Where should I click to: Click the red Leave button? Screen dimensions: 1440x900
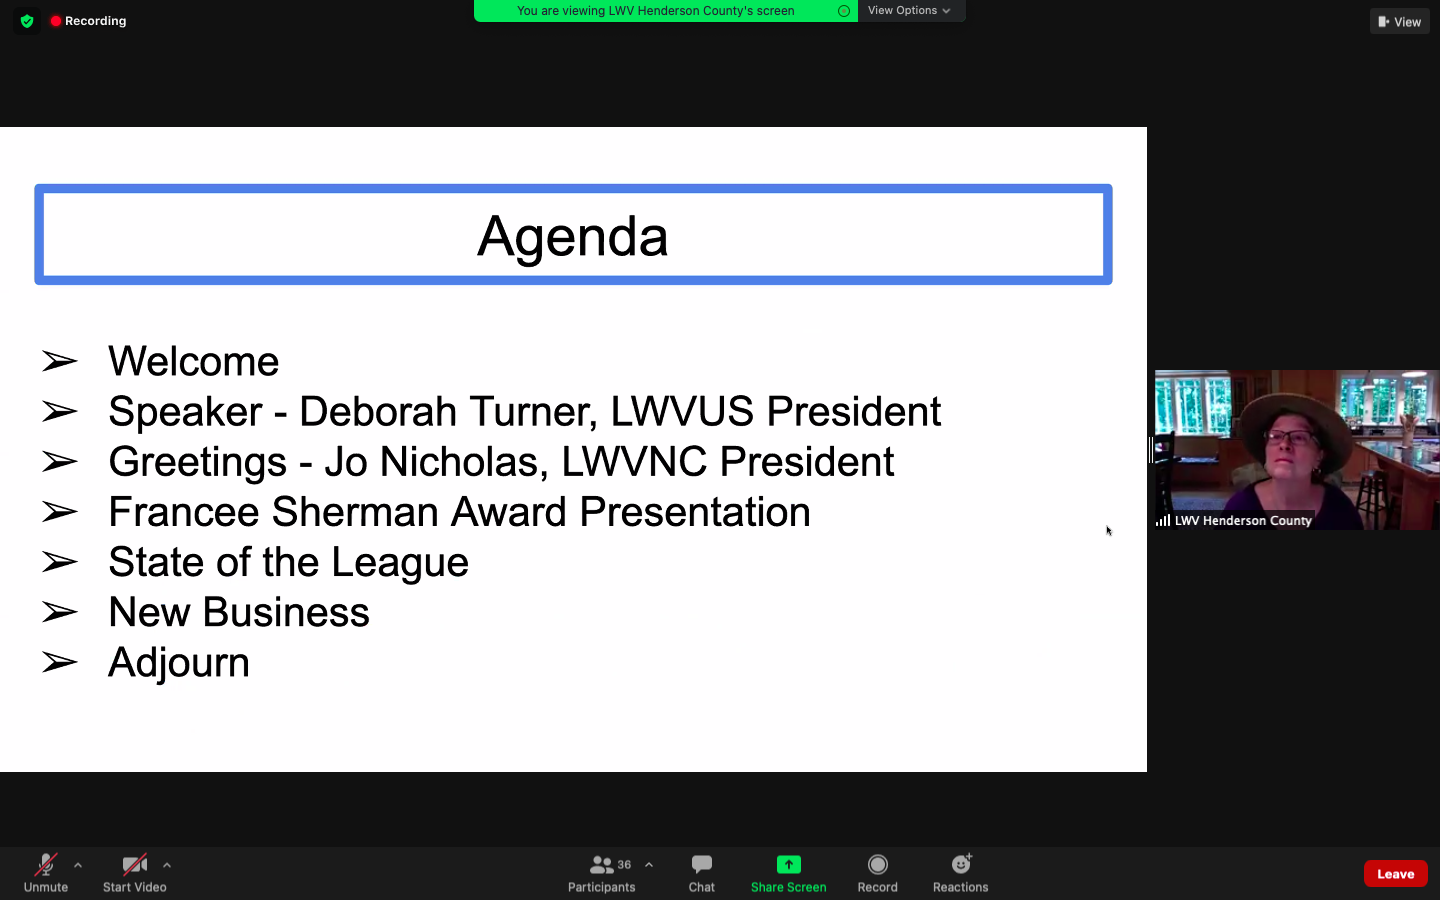coord(1396,874)
